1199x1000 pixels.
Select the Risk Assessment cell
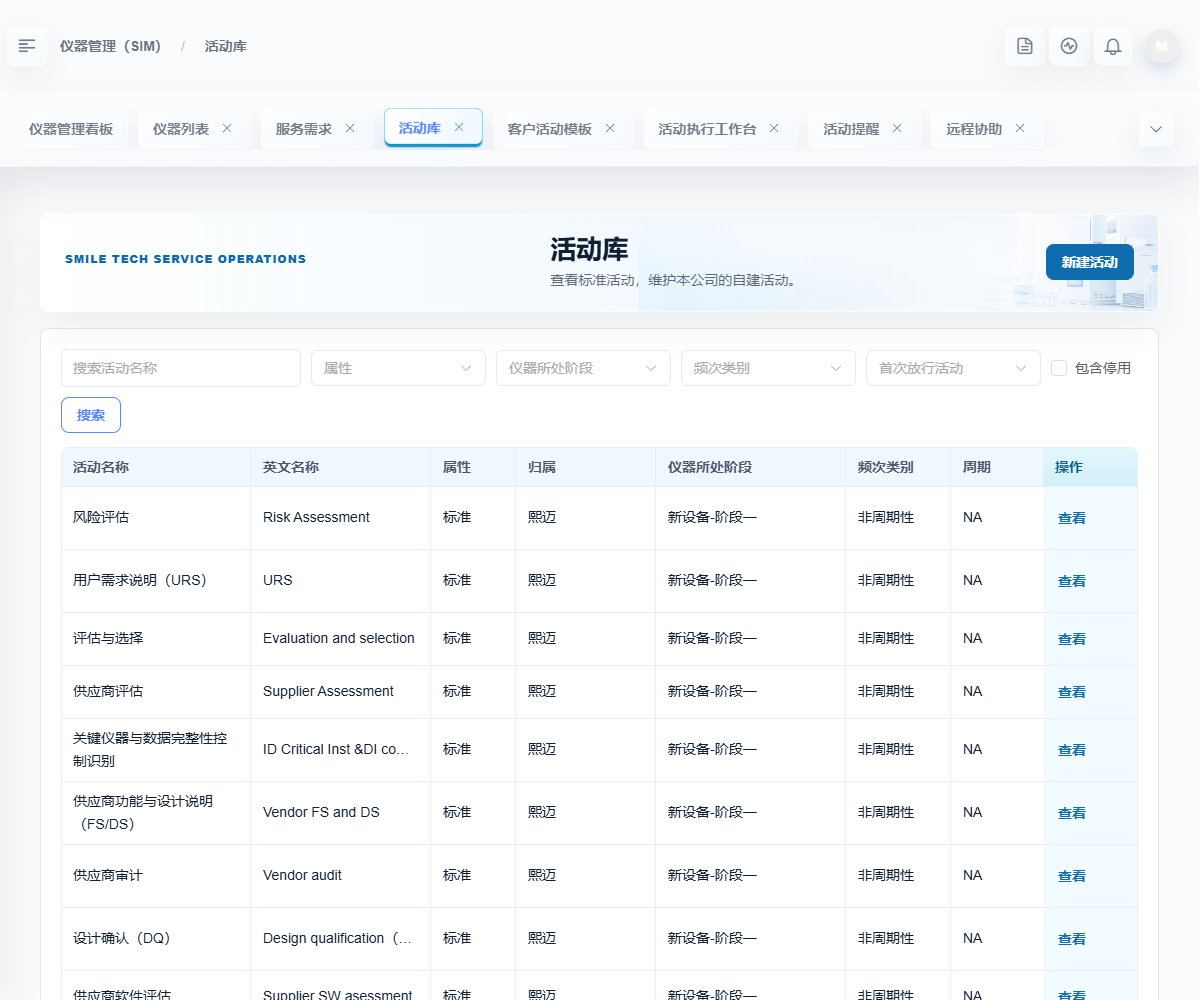pos(340,518)
